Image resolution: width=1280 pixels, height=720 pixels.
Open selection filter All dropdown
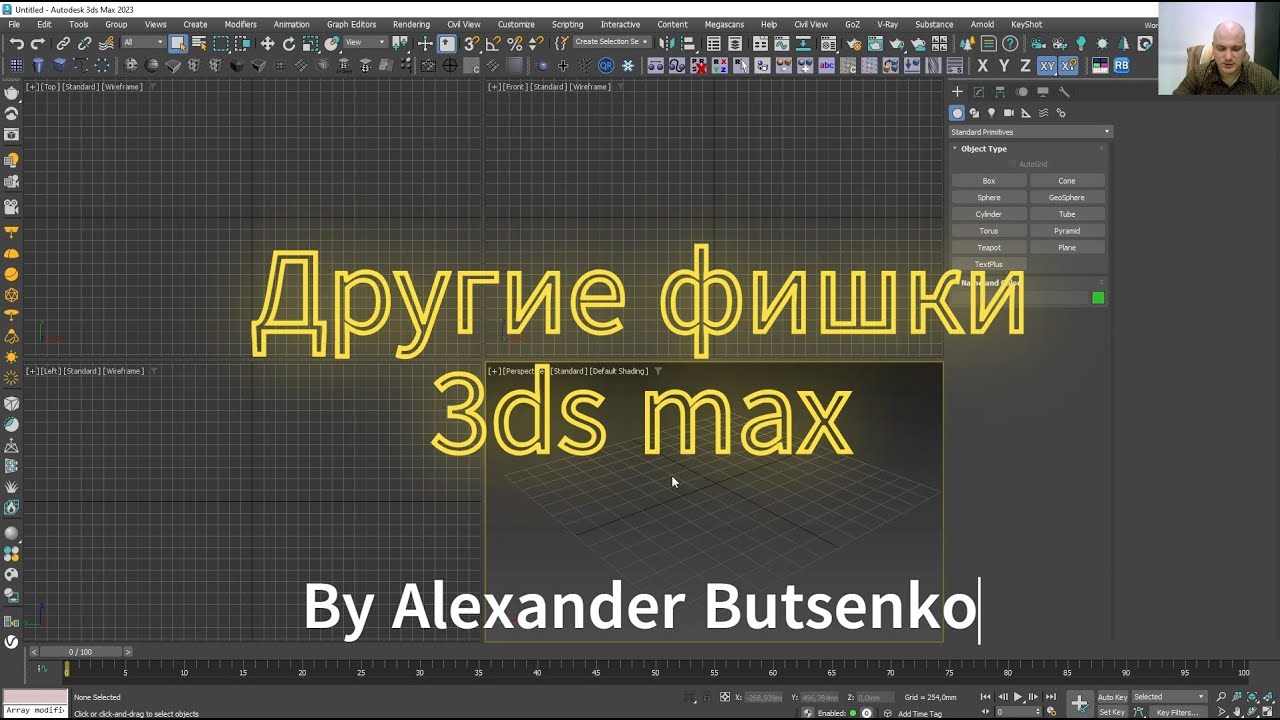tap(143, 43)
